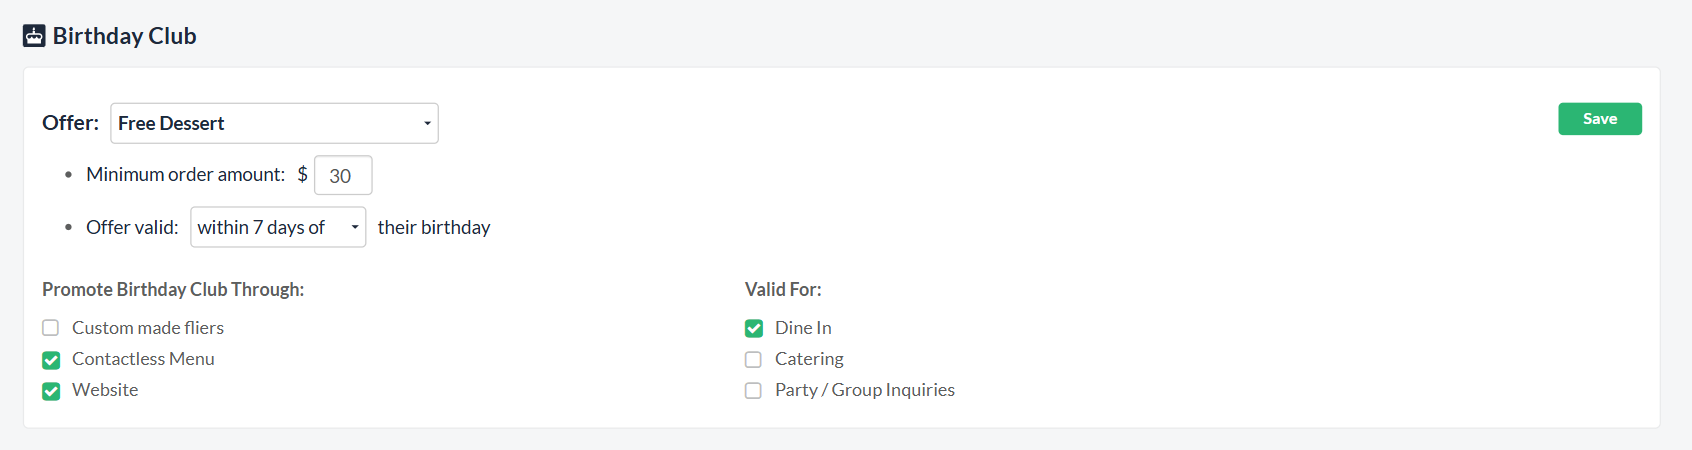Viewport: 1692px width, 450px height.
Task: Click the Offer dropdown arrow
Action: [427, 123]
